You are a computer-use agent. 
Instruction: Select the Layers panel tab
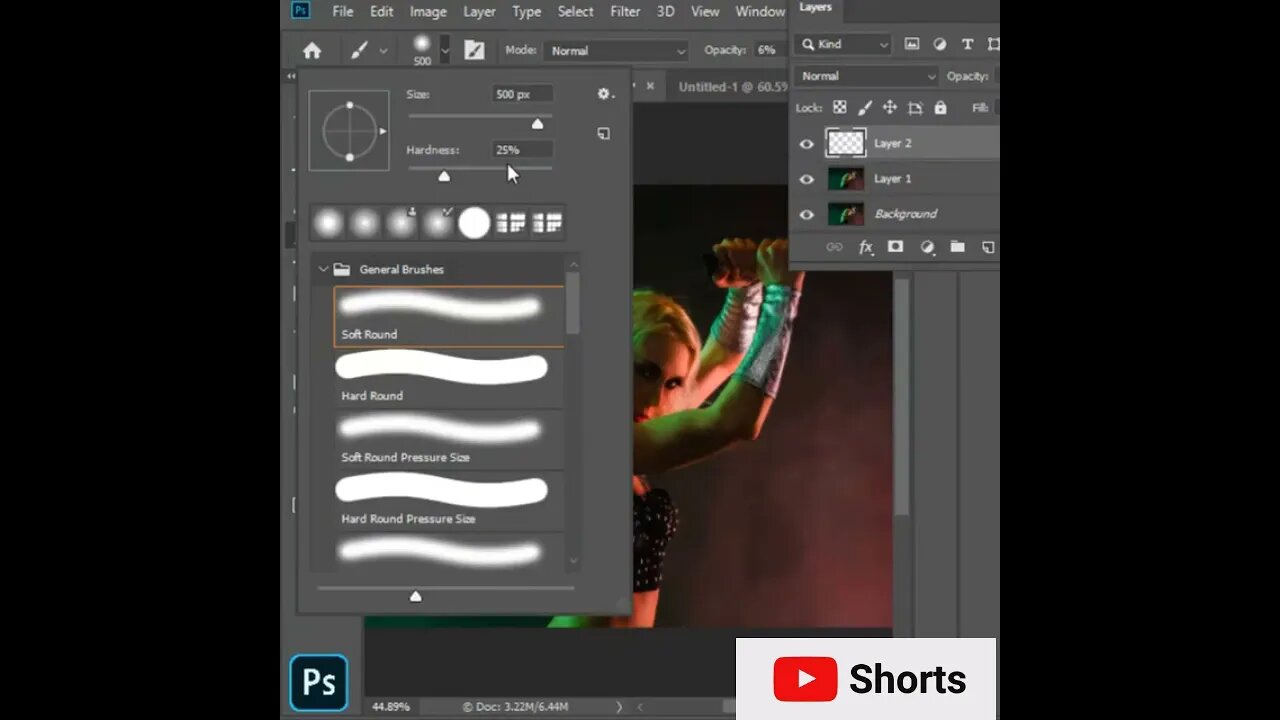point(815,8)
